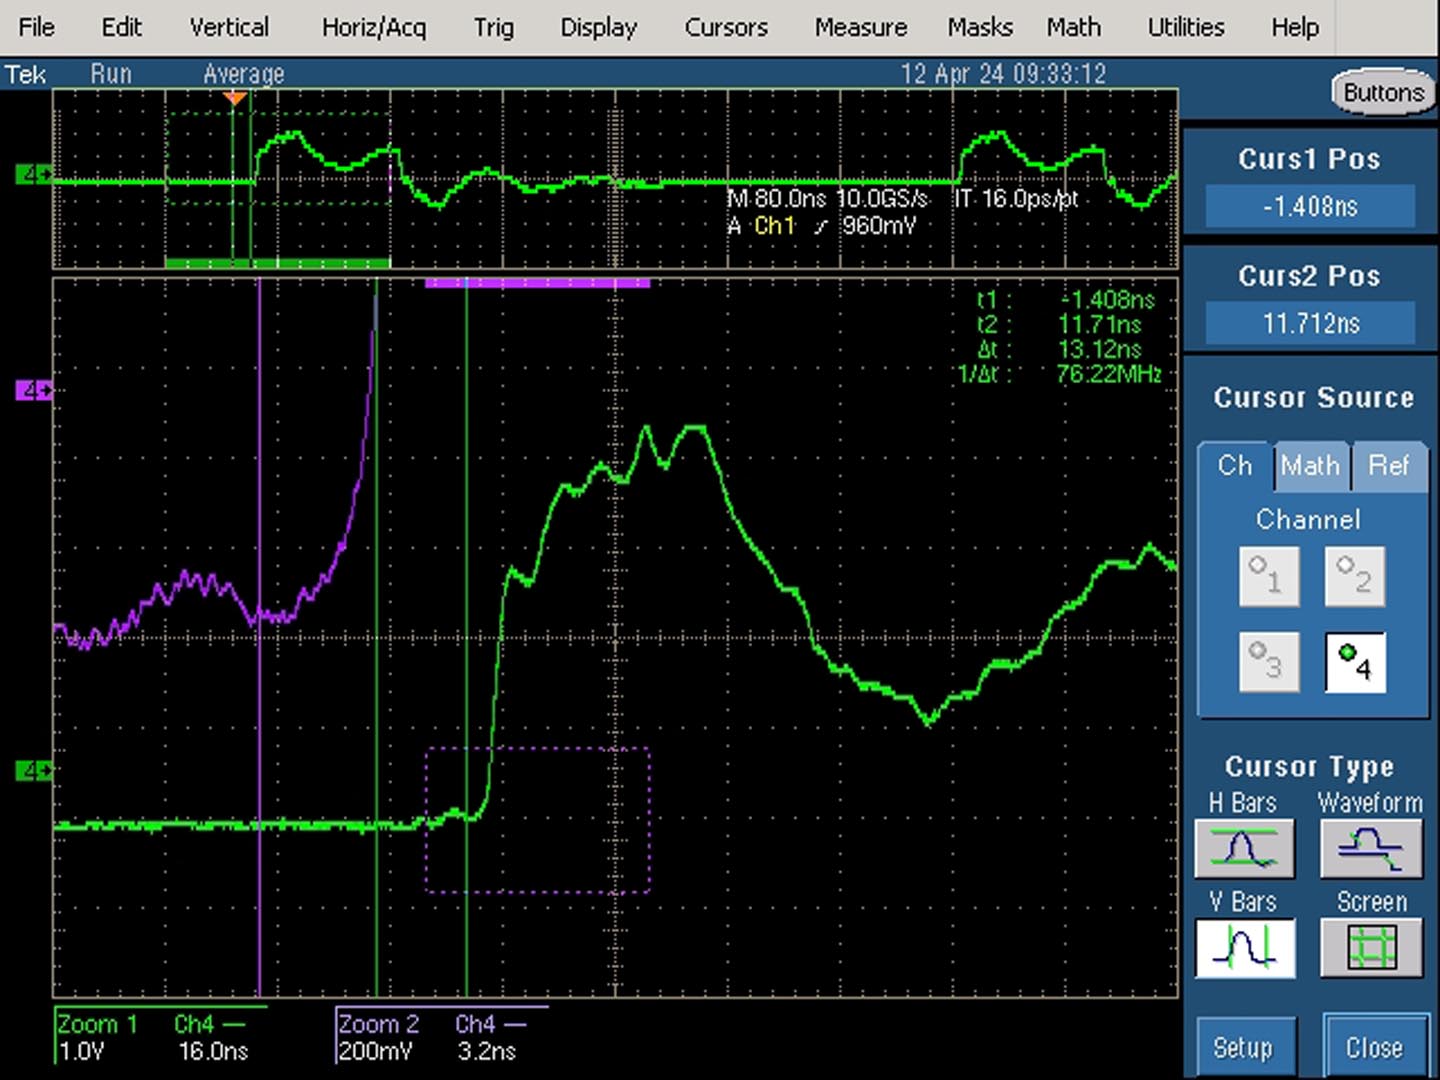
Task: Click the orange trigger position marker
Action: click(x=235, y=98)
